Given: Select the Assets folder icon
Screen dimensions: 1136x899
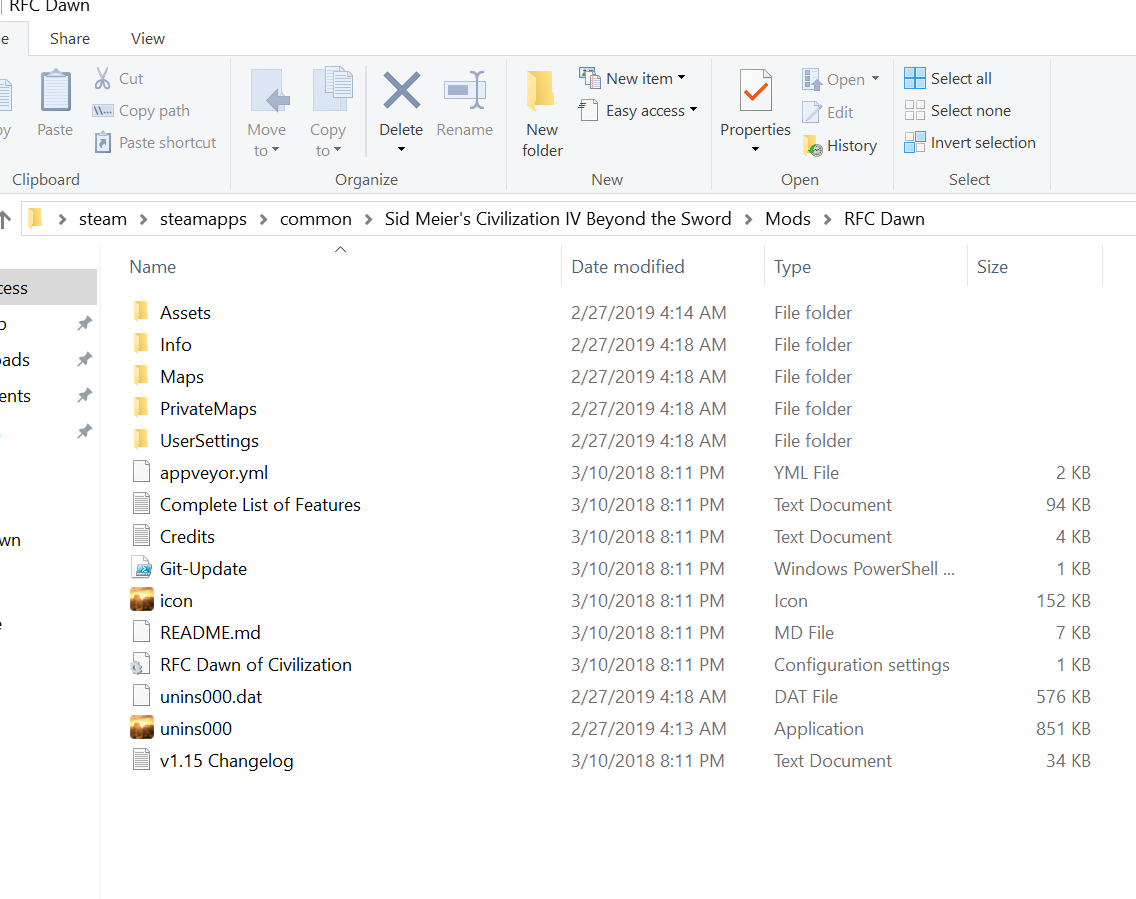Looking at the screenshot, I should 141,312.
